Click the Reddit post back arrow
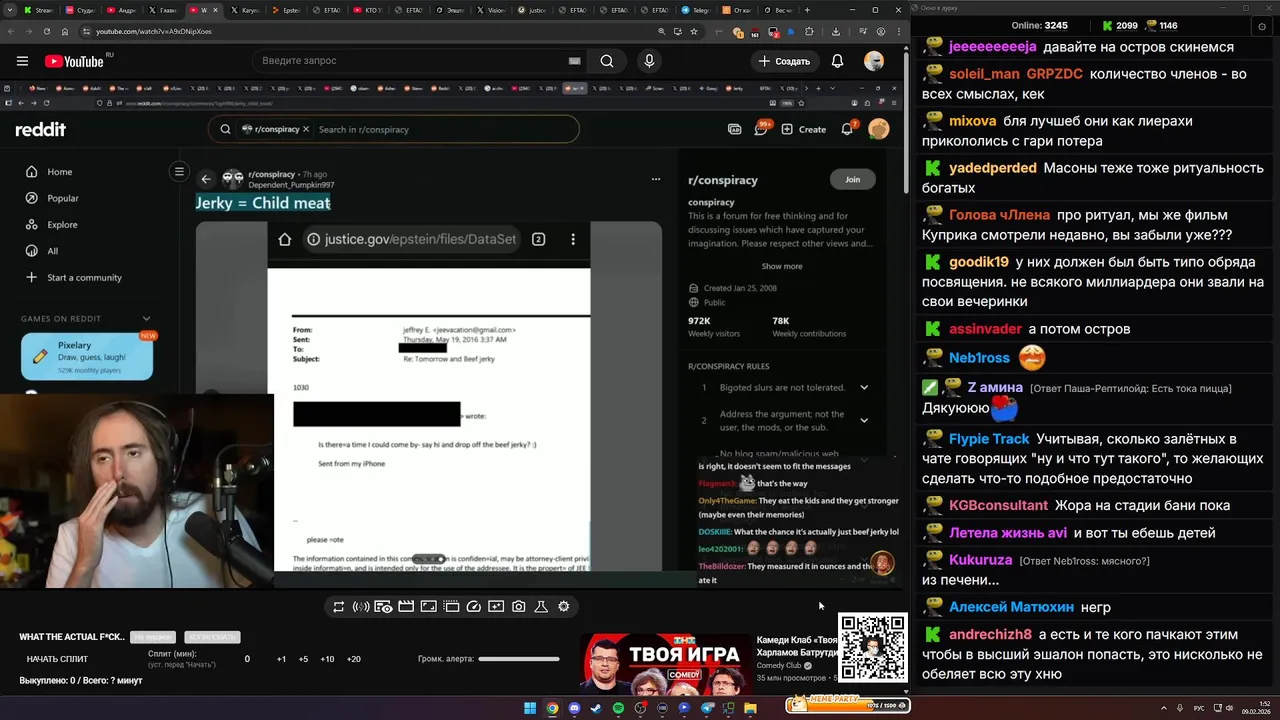The width and height of the screenshot is (1280, 720). pos(206,179)
